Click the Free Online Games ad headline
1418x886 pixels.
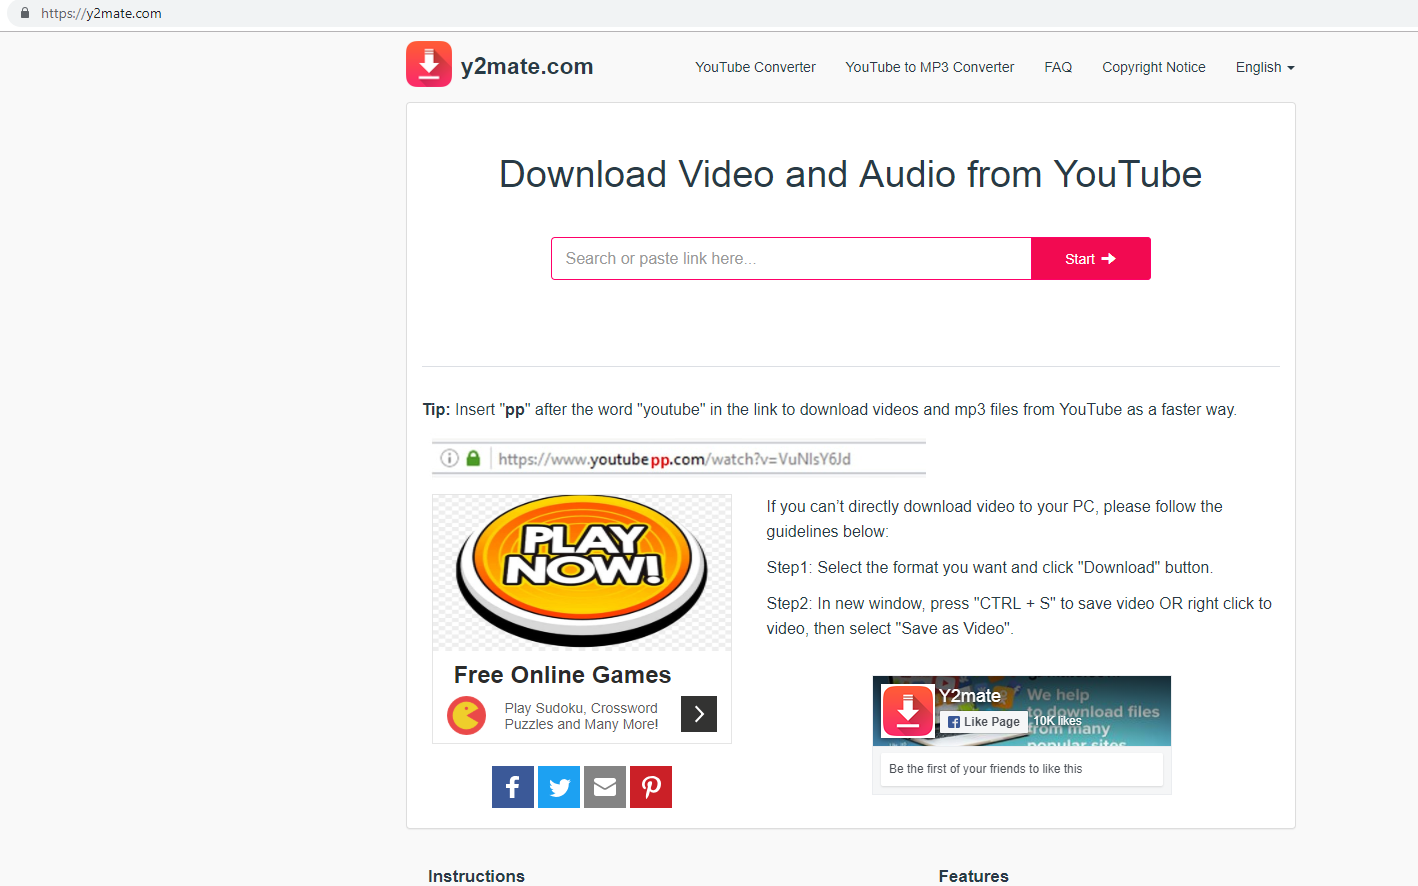(562, 675)
